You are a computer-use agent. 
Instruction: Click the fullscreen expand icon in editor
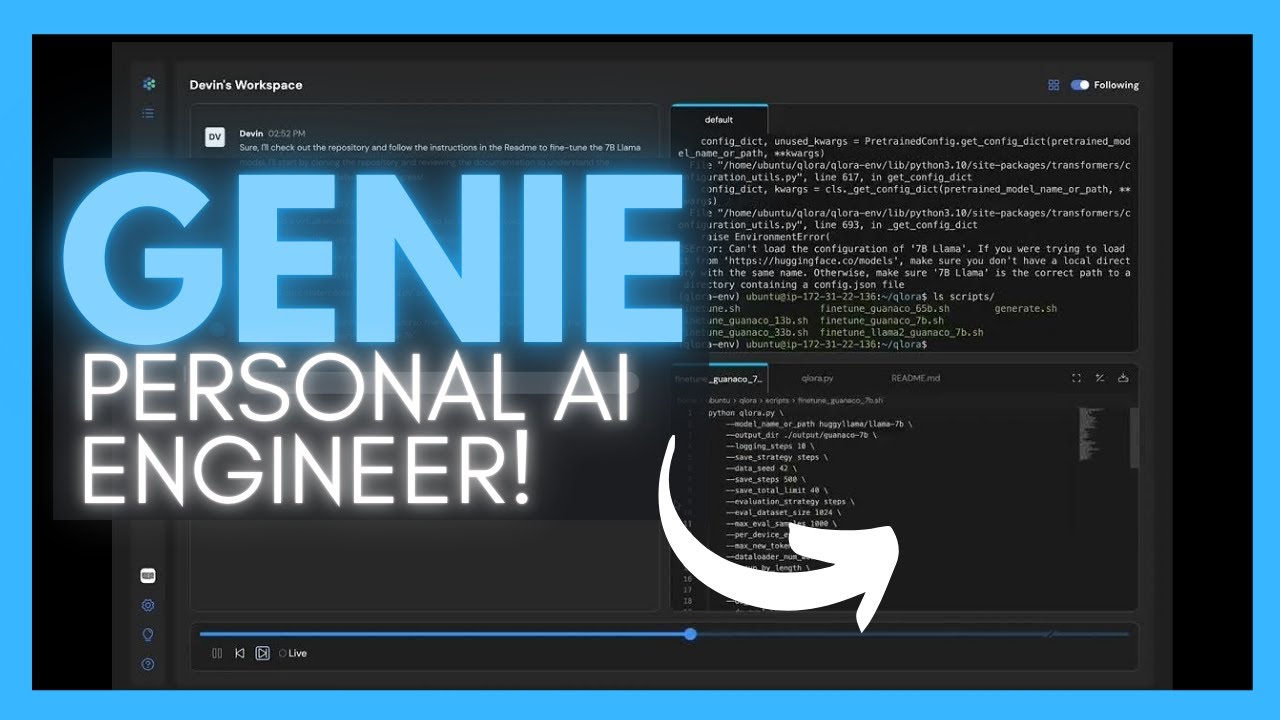(x=1076, y=378)
